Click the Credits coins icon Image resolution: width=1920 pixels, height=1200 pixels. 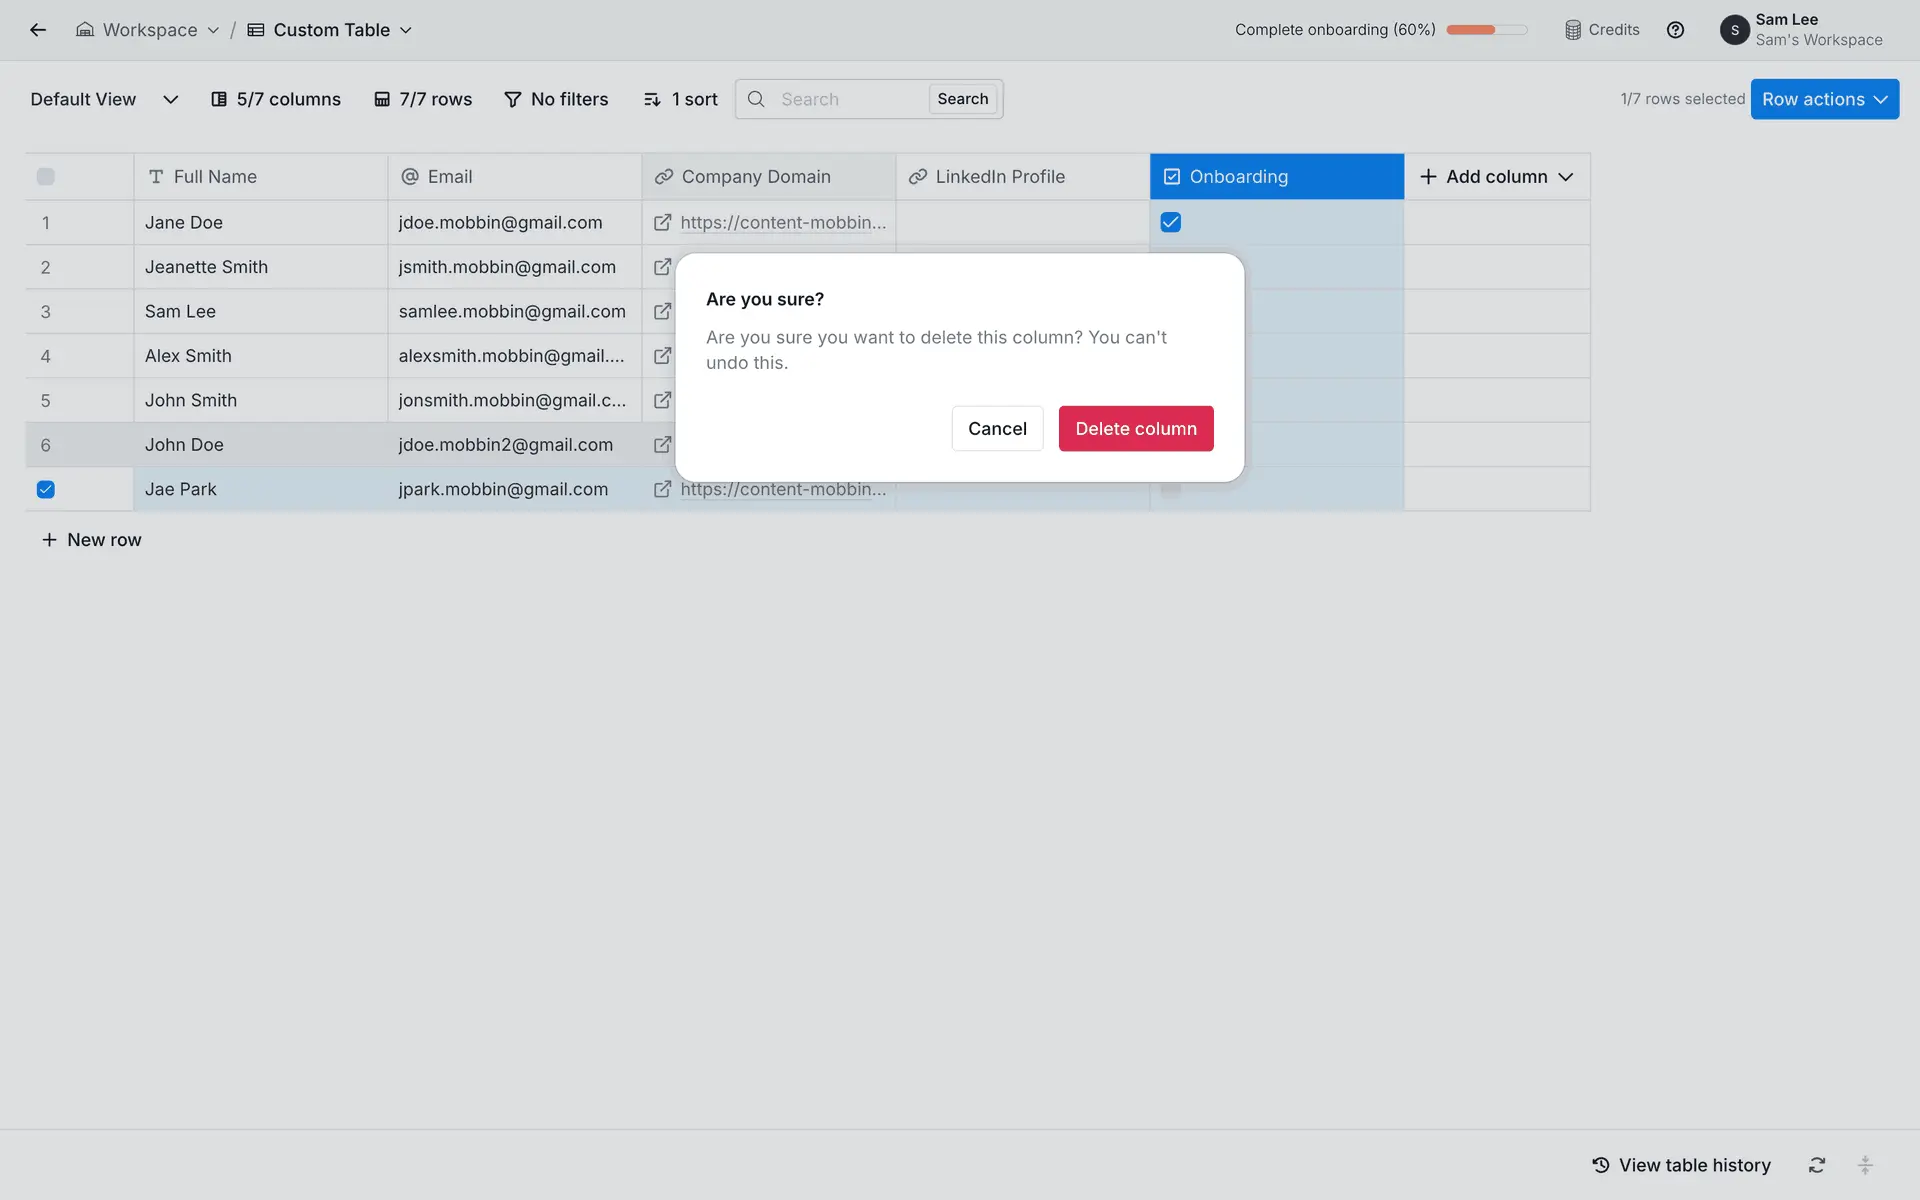click(1573, 30)
